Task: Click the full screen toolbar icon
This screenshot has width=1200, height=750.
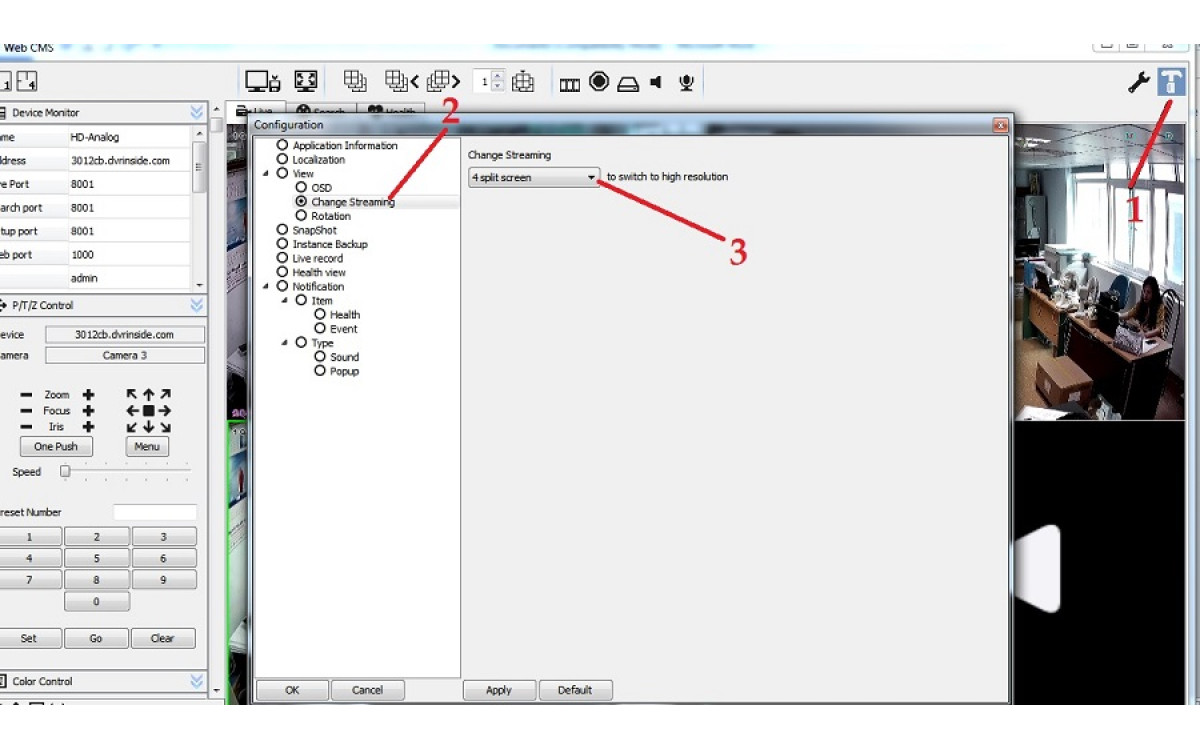Action: [x=306, y=82]
